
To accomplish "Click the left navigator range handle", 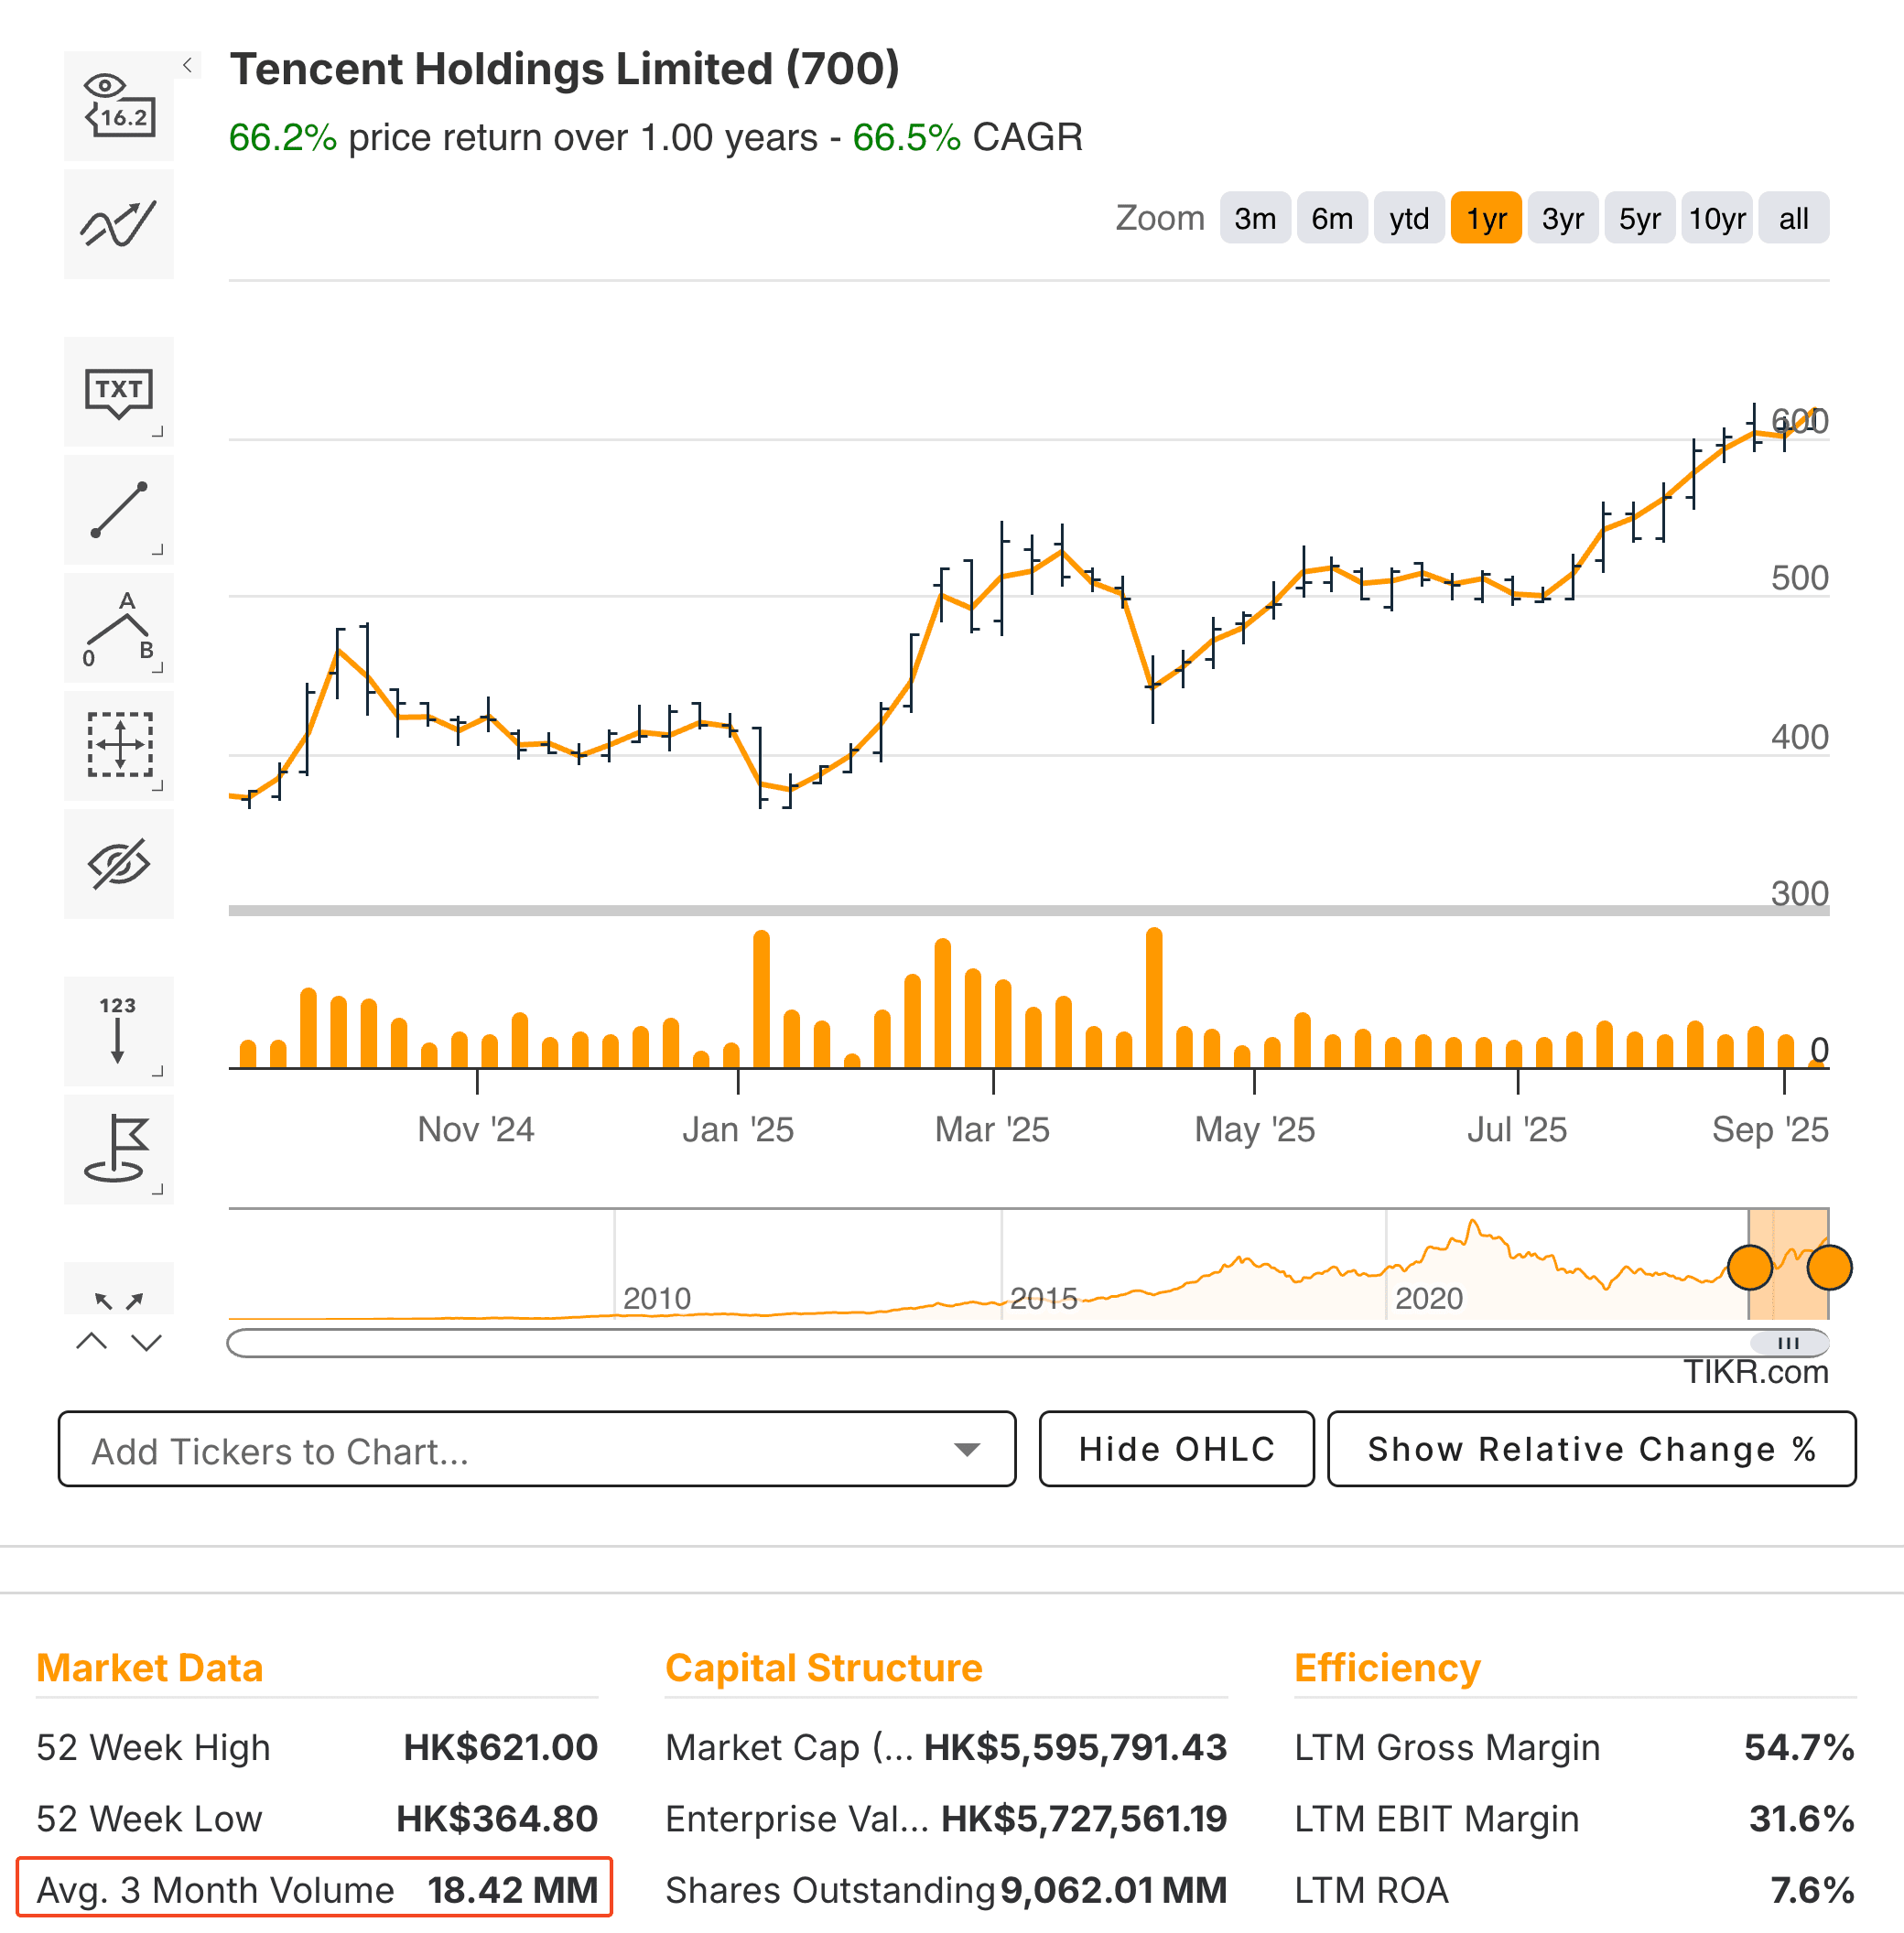I will [1750, 1267].
